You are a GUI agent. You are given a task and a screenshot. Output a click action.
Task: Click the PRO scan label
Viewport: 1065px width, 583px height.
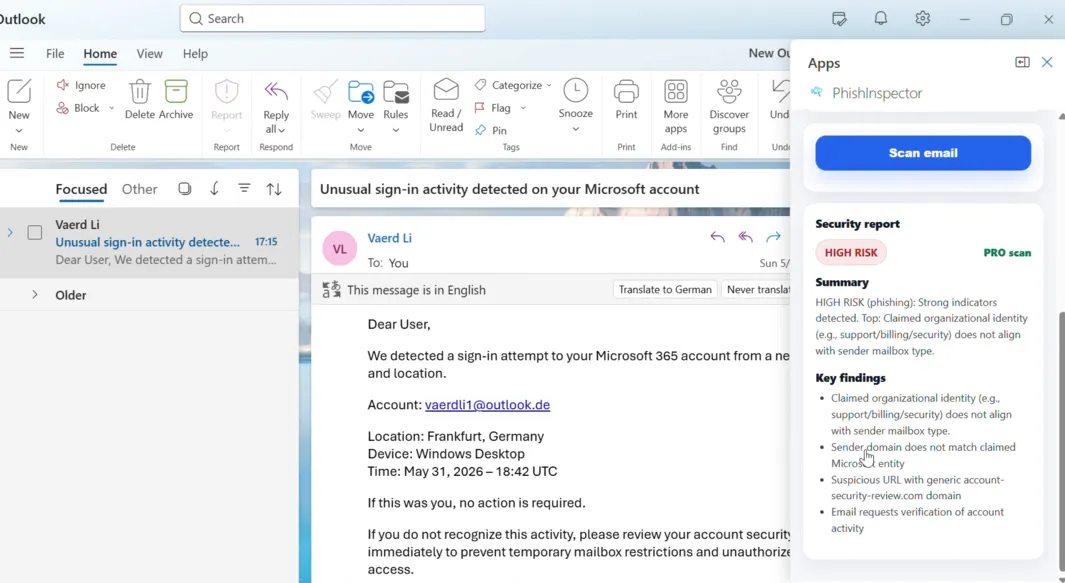pyautogui.click(x=1007, y=253)
